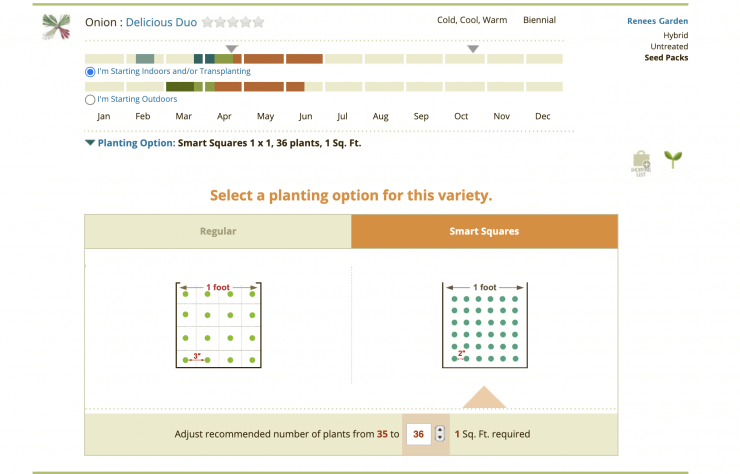The width and height of the screenshot is (740, 474).
Task: Click the green seedling sprout icon
Action: click(x=673, y=160)
